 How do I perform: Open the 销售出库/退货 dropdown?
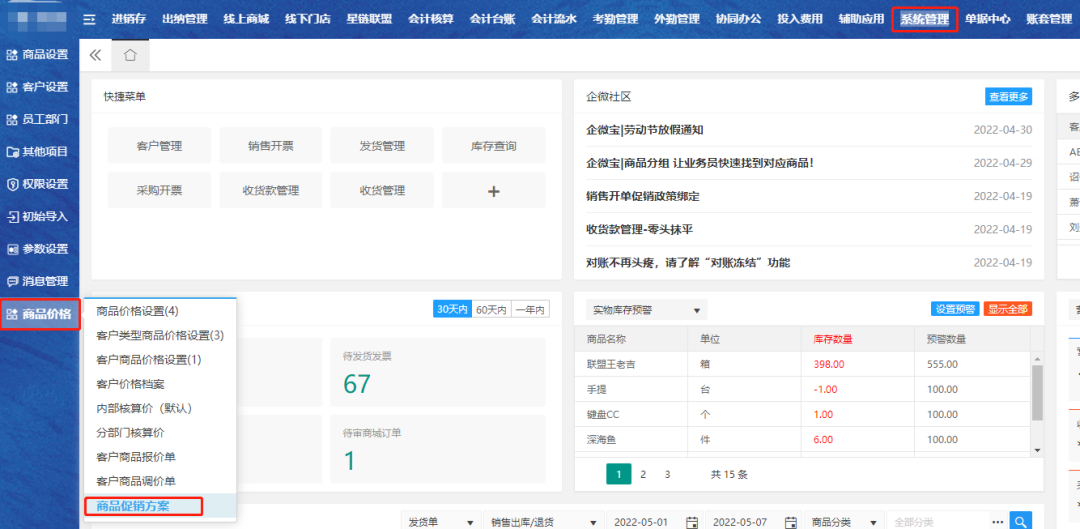click(543, 521)
